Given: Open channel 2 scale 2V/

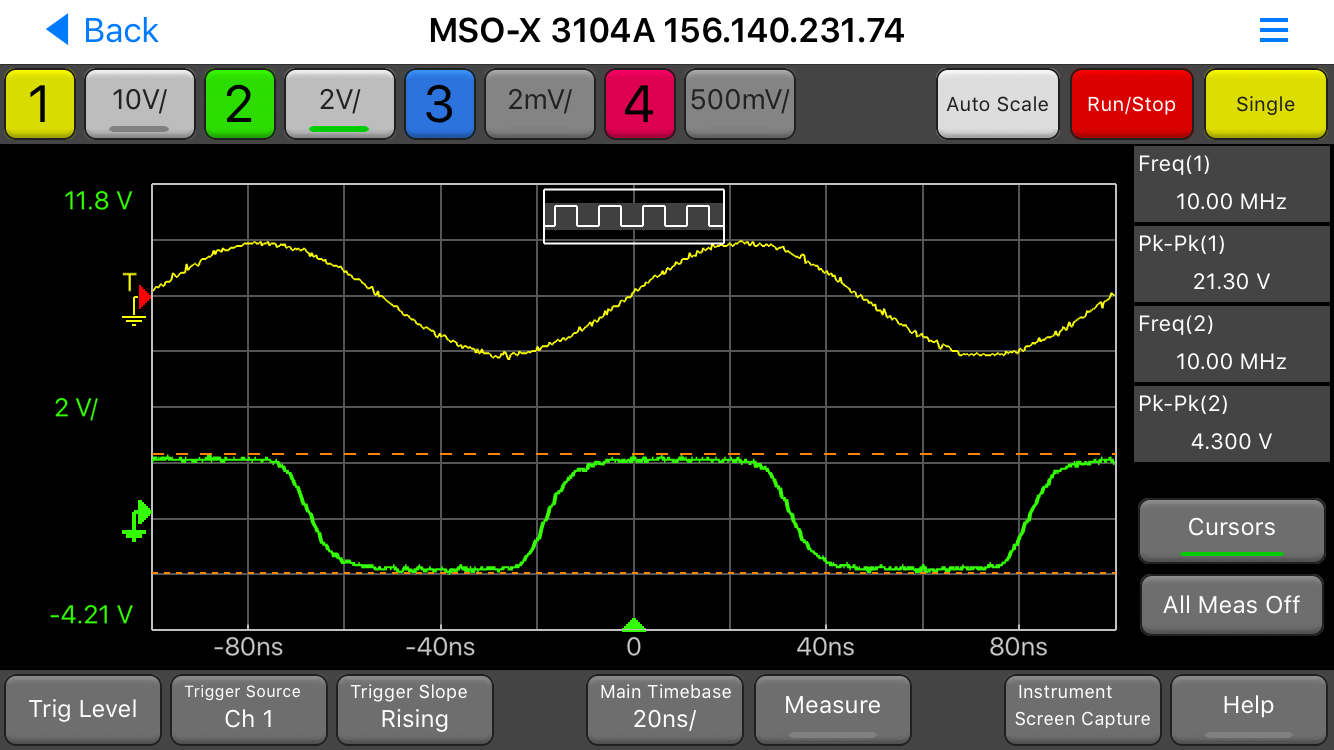Looking at the screenshot, I should tap(340, 104).
